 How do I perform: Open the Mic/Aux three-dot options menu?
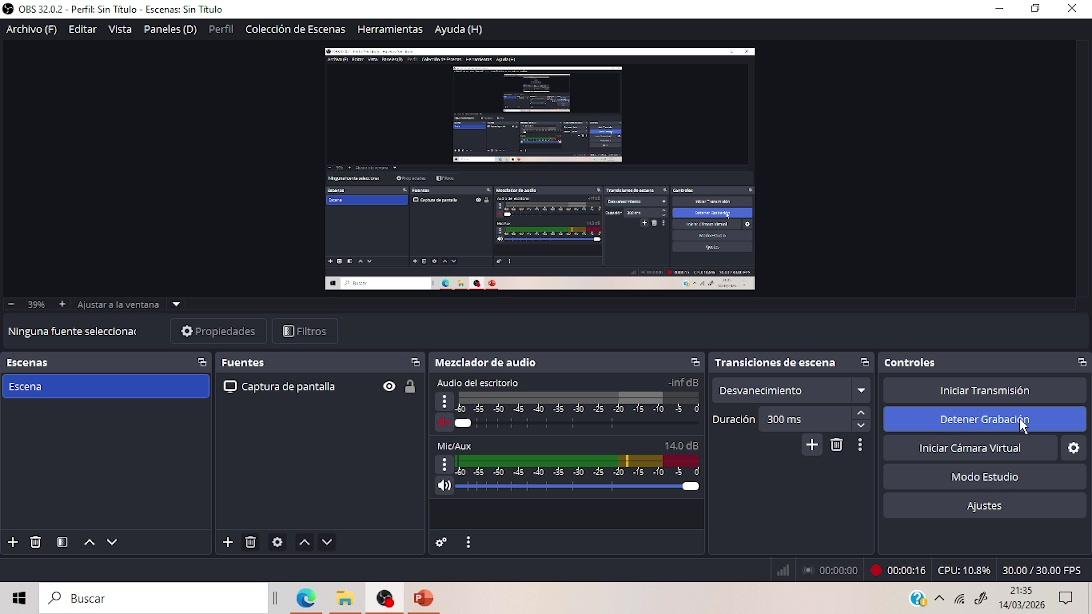(x=444, y=465)
